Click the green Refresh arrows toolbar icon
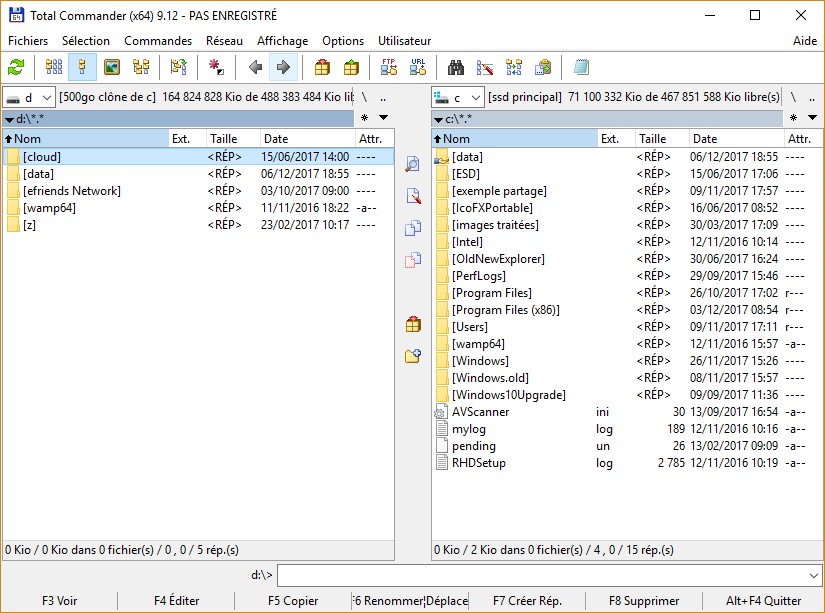The width and height of the screenshot is (825, 613). (16, 67)
